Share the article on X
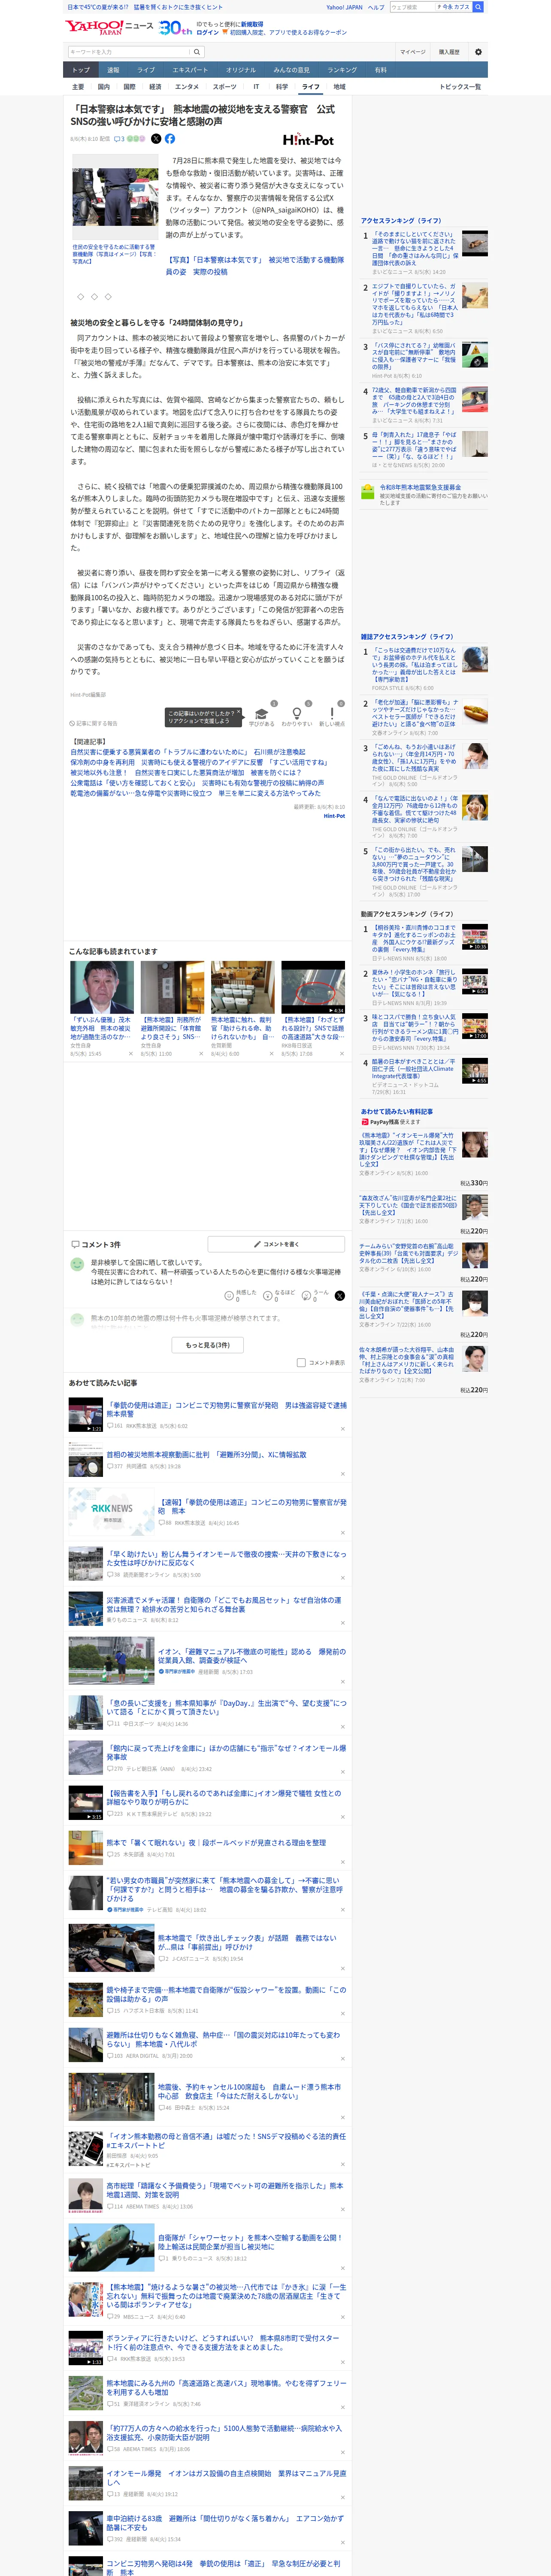551x2576 pixels. (x=156, y=139)
